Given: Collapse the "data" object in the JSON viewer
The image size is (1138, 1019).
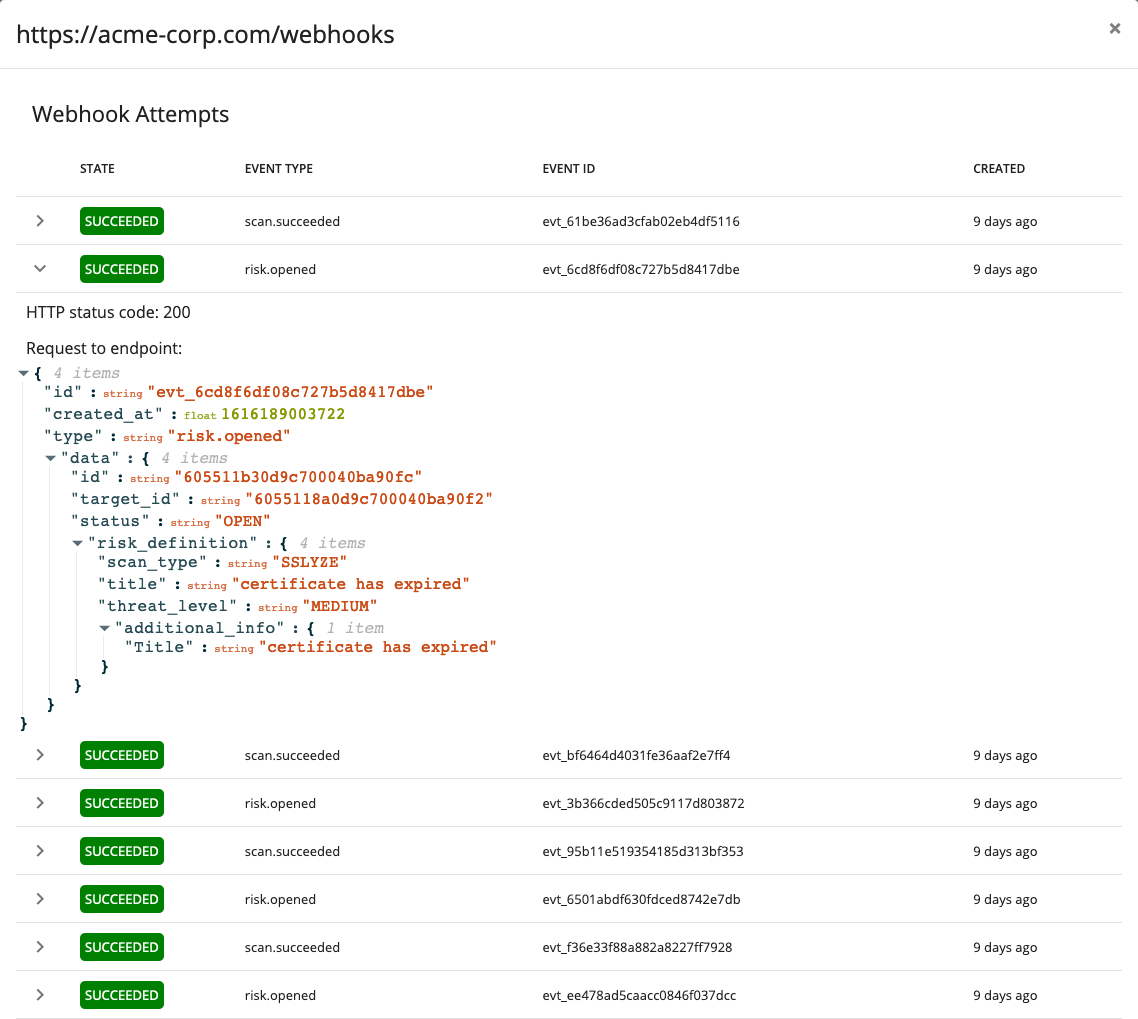Looking at the screenshot, I should 51,457.
